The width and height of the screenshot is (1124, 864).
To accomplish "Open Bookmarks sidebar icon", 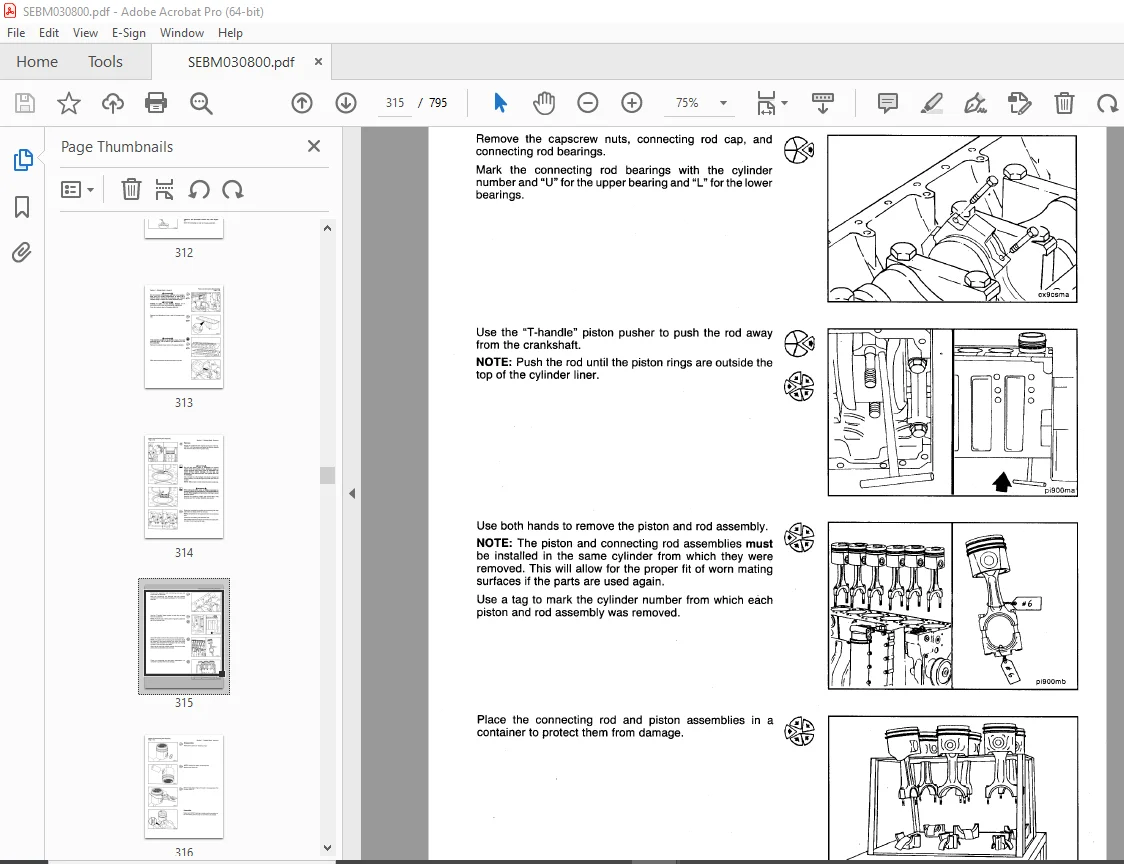I will click(22, 207).
